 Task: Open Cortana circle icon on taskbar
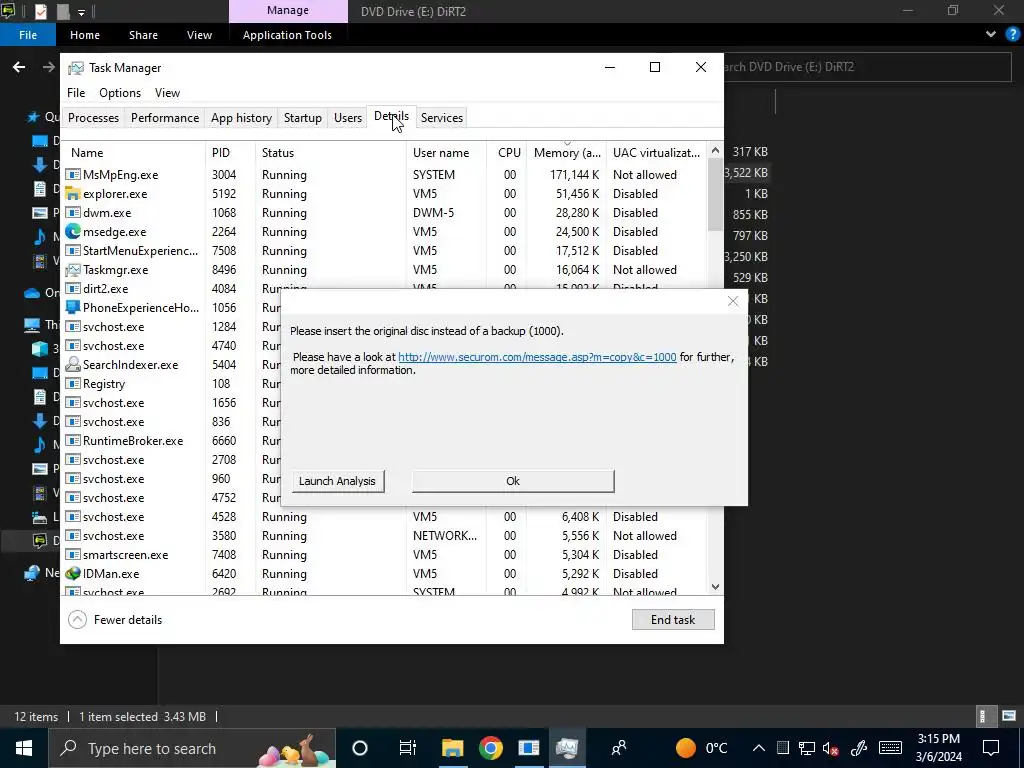(360, 748)
